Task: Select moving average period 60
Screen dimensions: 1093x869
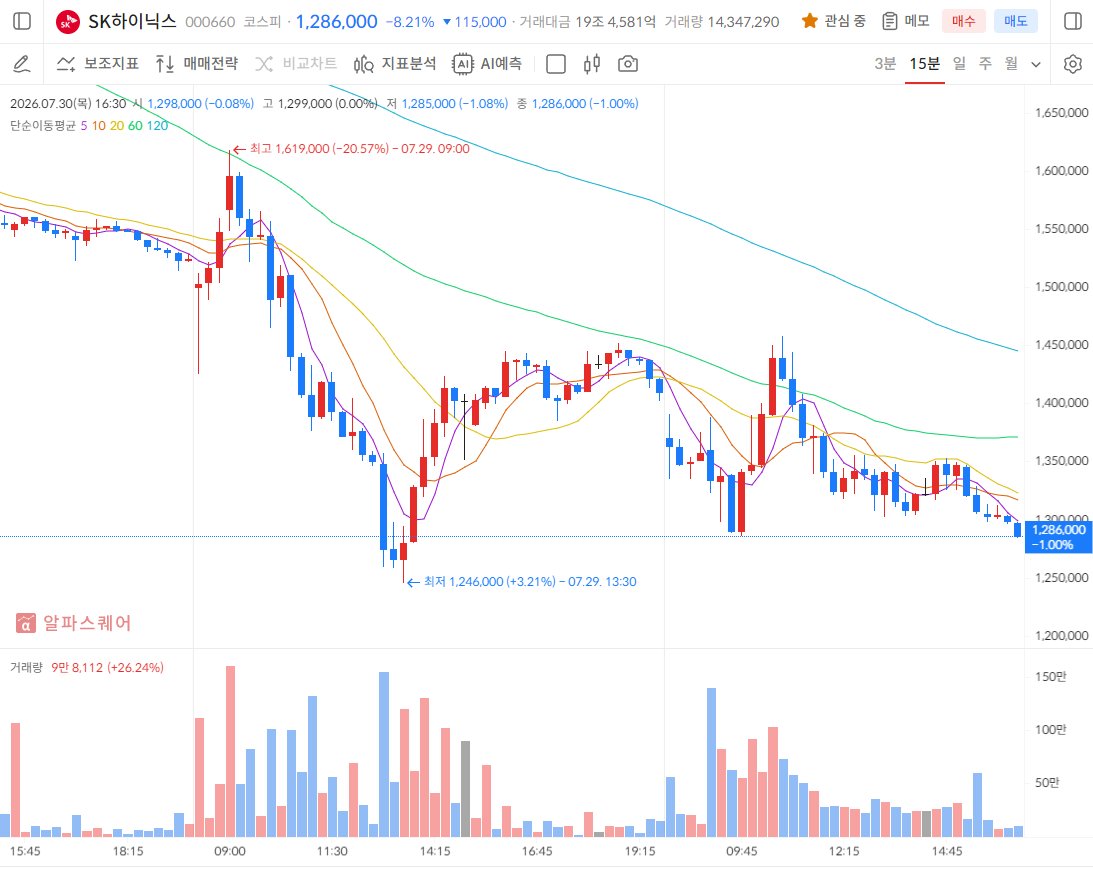Action: click(x=135, y=125)
